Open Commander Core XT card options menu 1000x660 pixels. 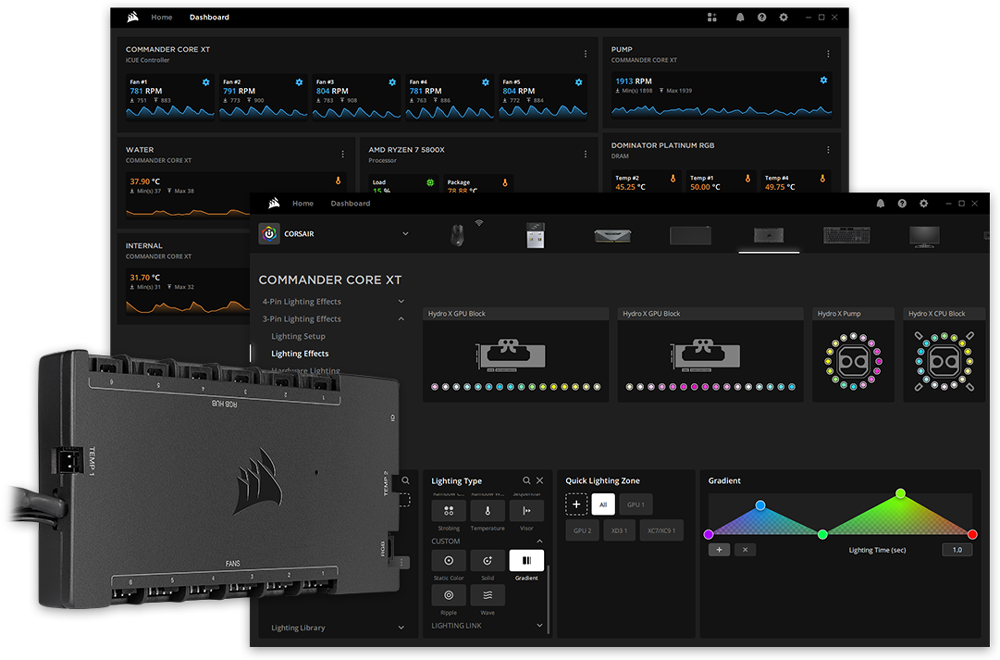click(585, 54)
